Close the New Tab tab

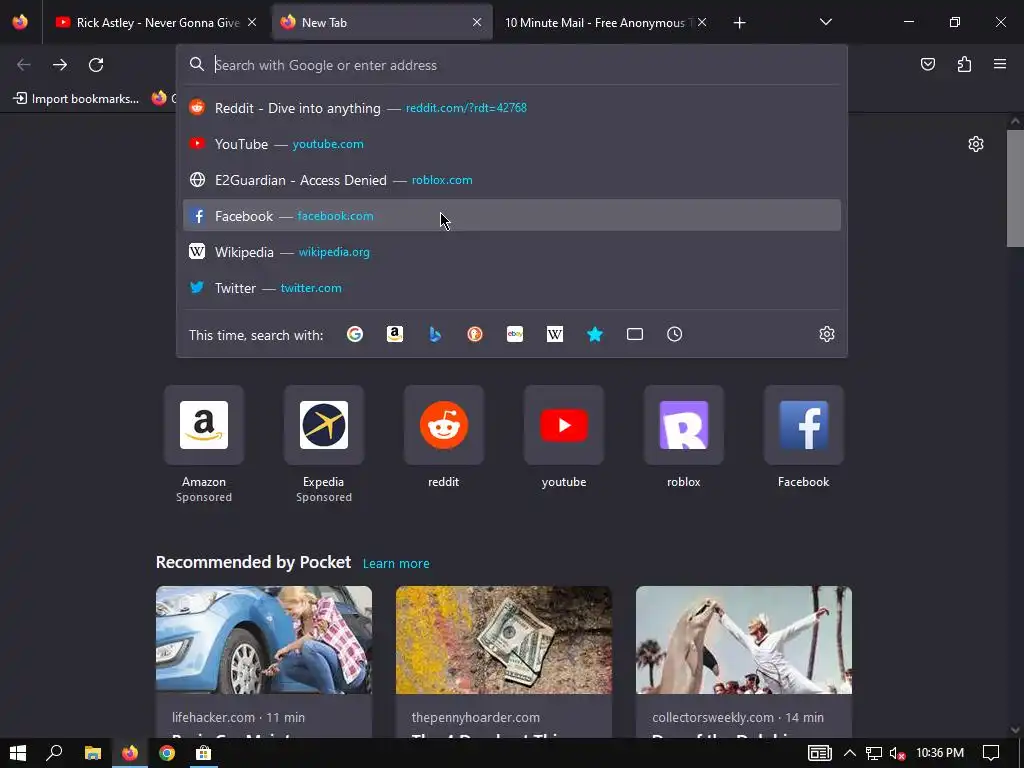[477, 22]
